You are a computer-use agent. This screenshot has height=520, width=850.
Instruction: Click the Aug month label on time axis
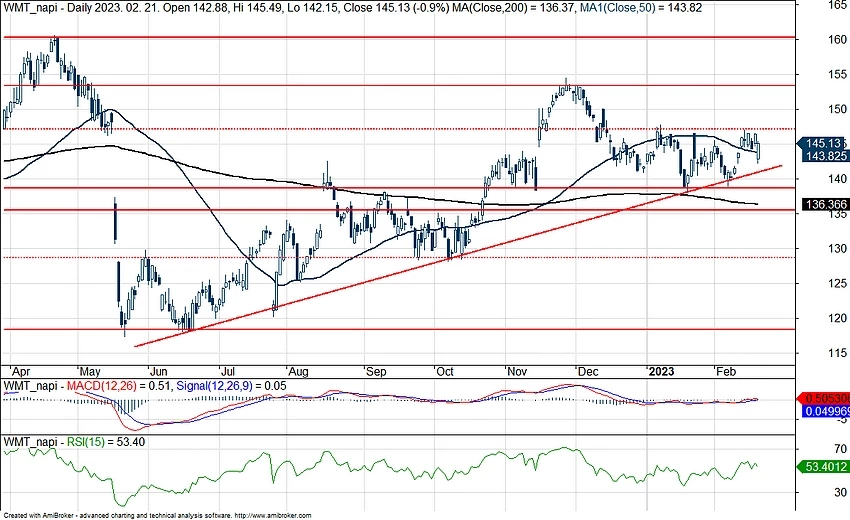pos(298,372)
